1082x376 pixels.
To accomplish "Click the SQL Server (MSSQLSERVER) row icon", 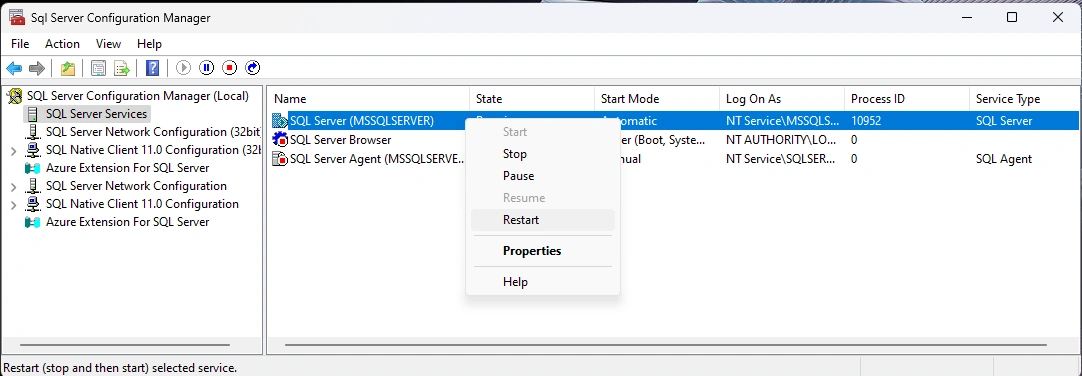I will coord(280,121).
